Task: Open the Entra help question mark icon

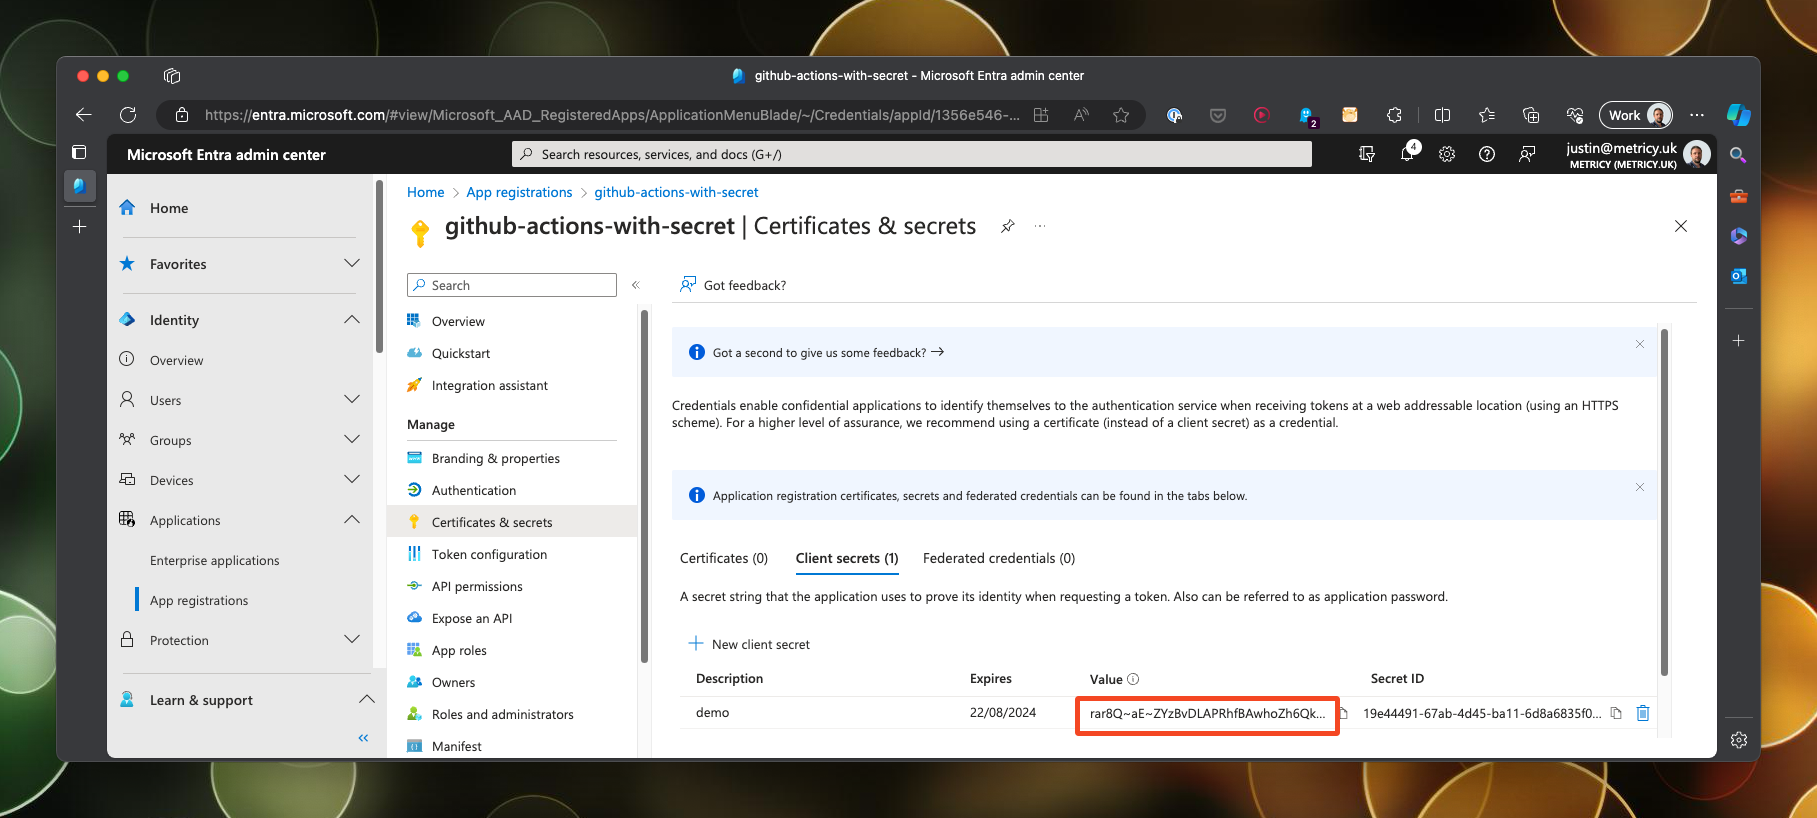Action: 1487,154
